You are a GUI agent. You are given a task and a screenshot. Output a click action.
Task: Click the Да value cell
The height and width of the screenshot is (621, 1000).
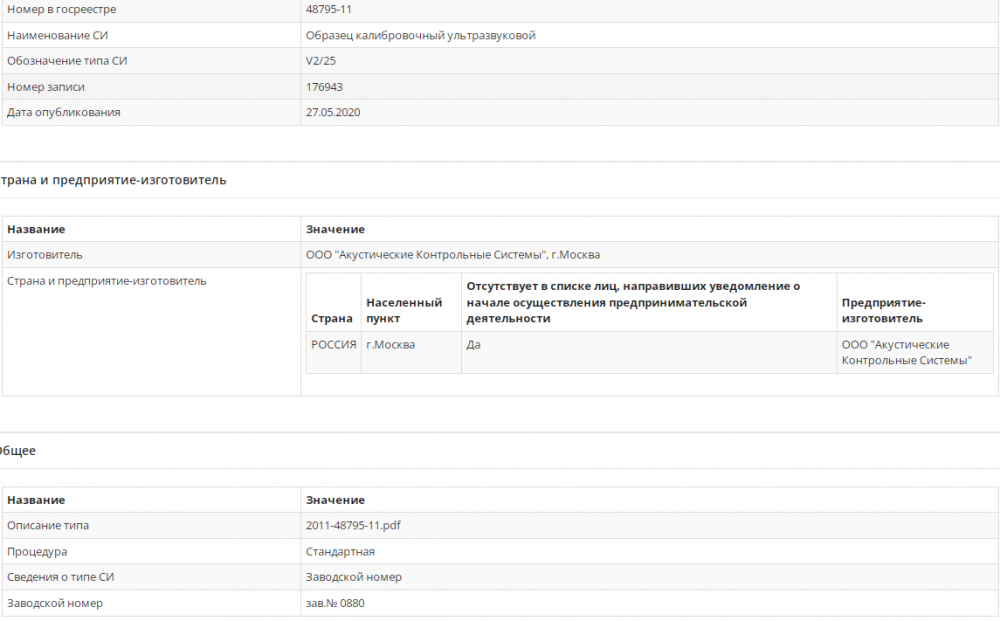pyautogui.click(x=474, y=345)
